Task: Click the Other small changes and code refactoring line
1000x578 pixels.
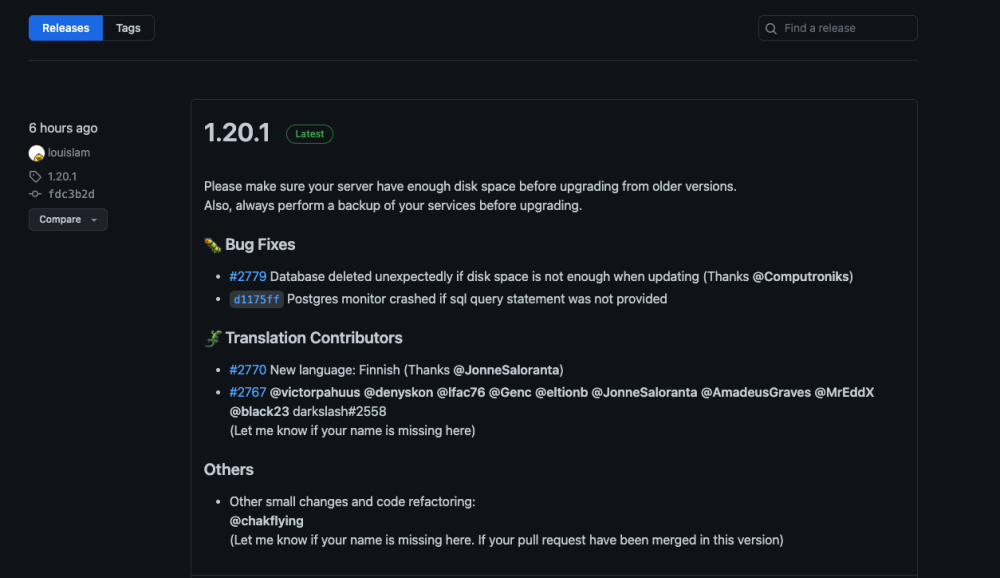Action: [x=353, y=501]
